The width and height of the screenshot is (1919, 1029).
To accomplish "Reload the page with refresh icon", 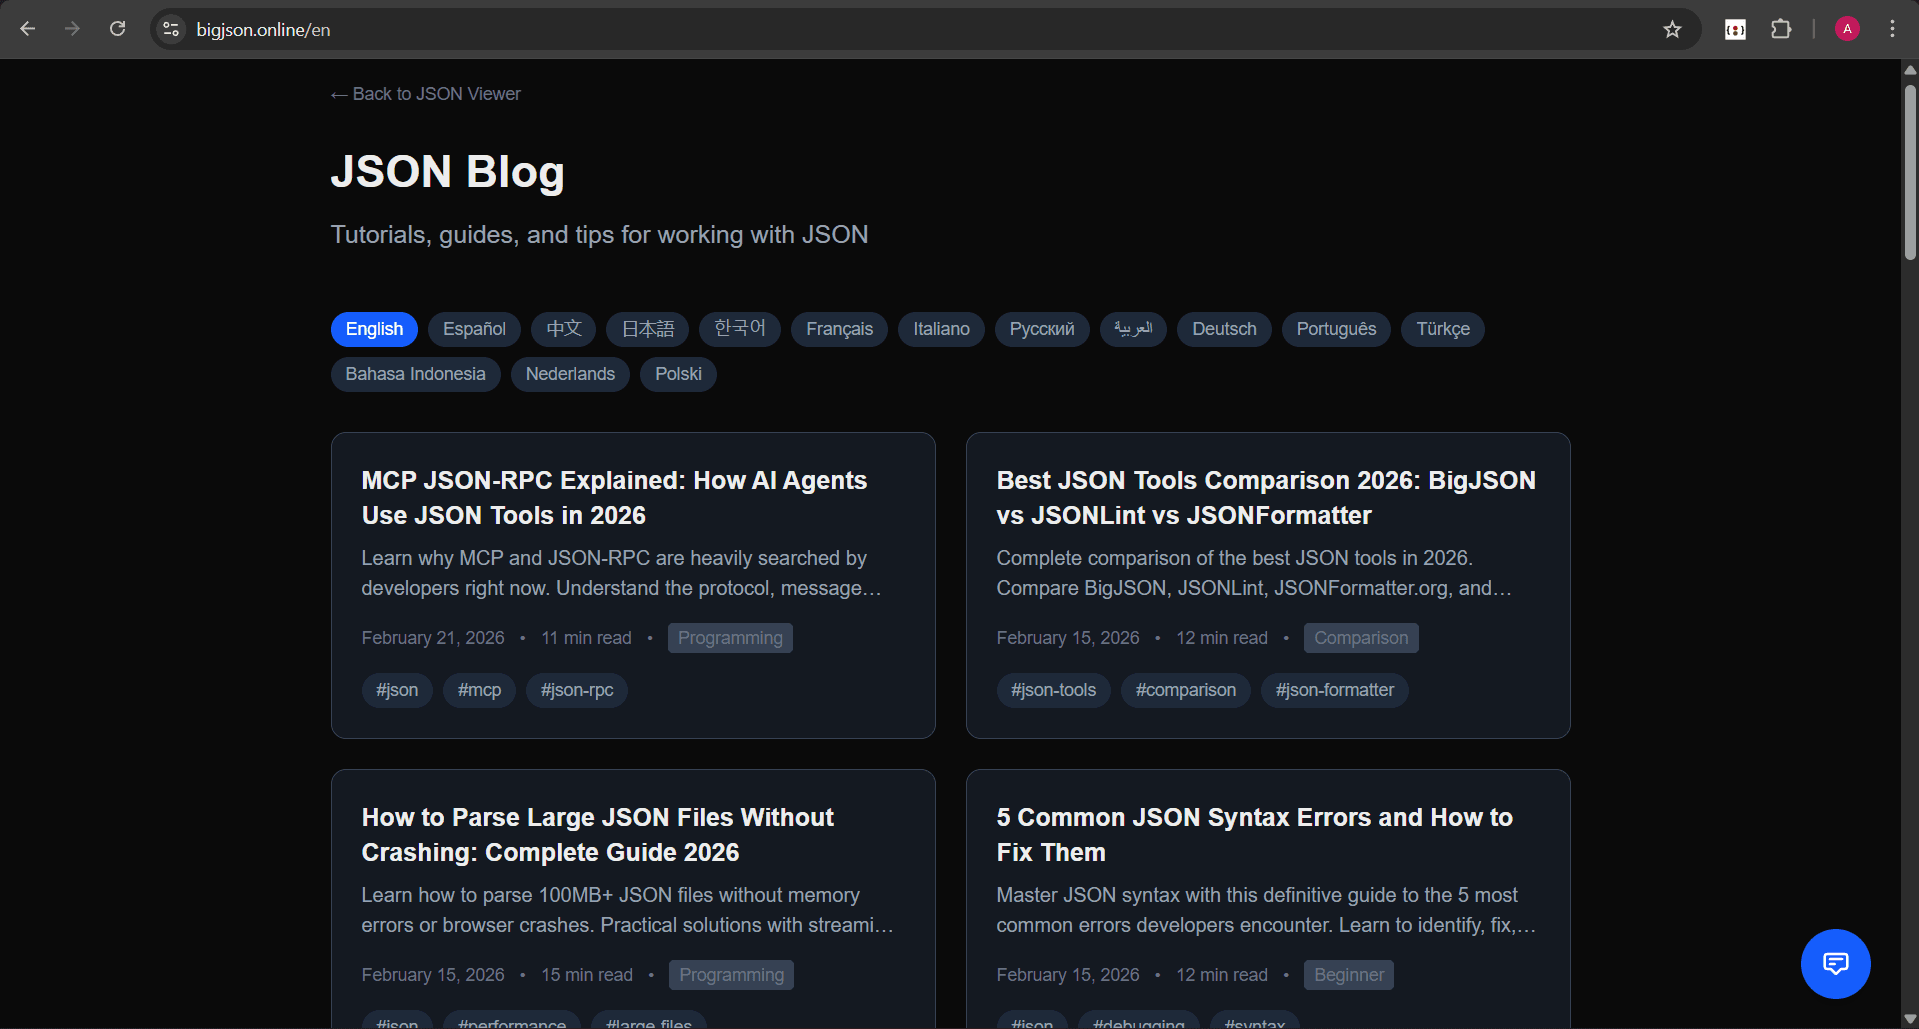I will (117, 29).
